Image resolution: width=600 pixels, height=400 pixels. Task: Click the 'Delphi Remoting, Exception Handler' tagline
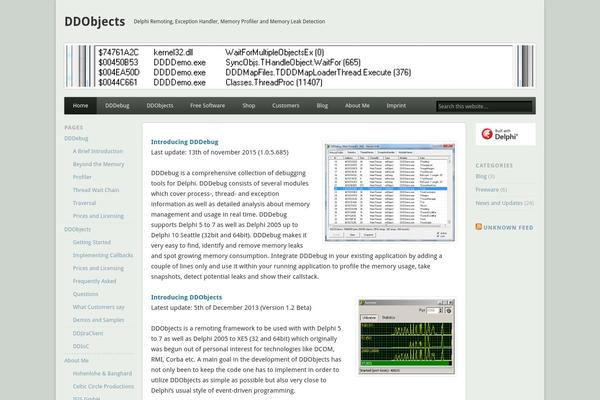(229, 21)
